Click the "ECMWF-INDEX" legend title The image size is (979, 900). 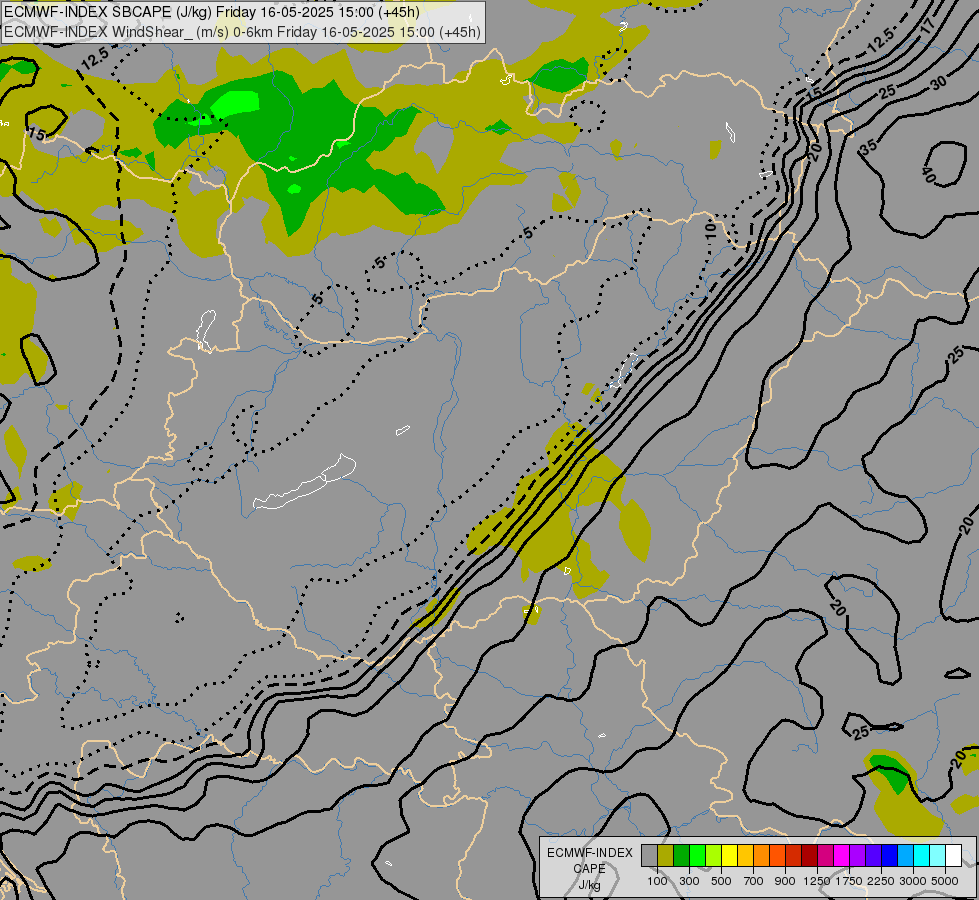pyautogui.click(x=590, y=853)
